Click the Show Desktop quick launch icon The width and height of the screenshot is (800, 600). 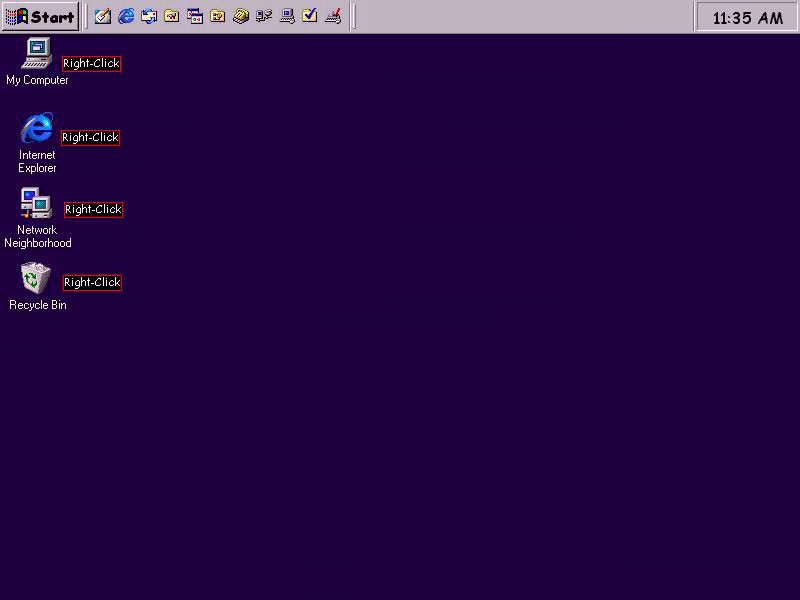[x=103, y=16]
